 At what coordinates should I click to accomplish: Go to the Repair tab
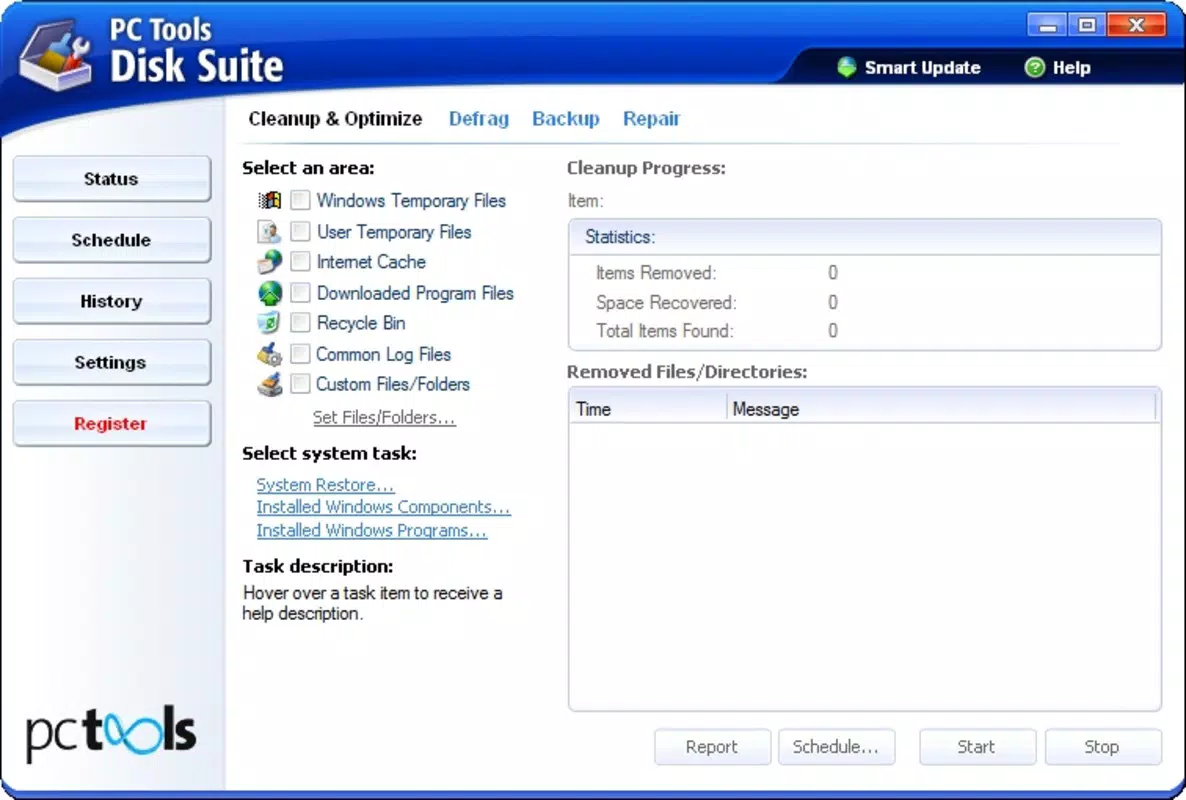click(x=651, y=119)
